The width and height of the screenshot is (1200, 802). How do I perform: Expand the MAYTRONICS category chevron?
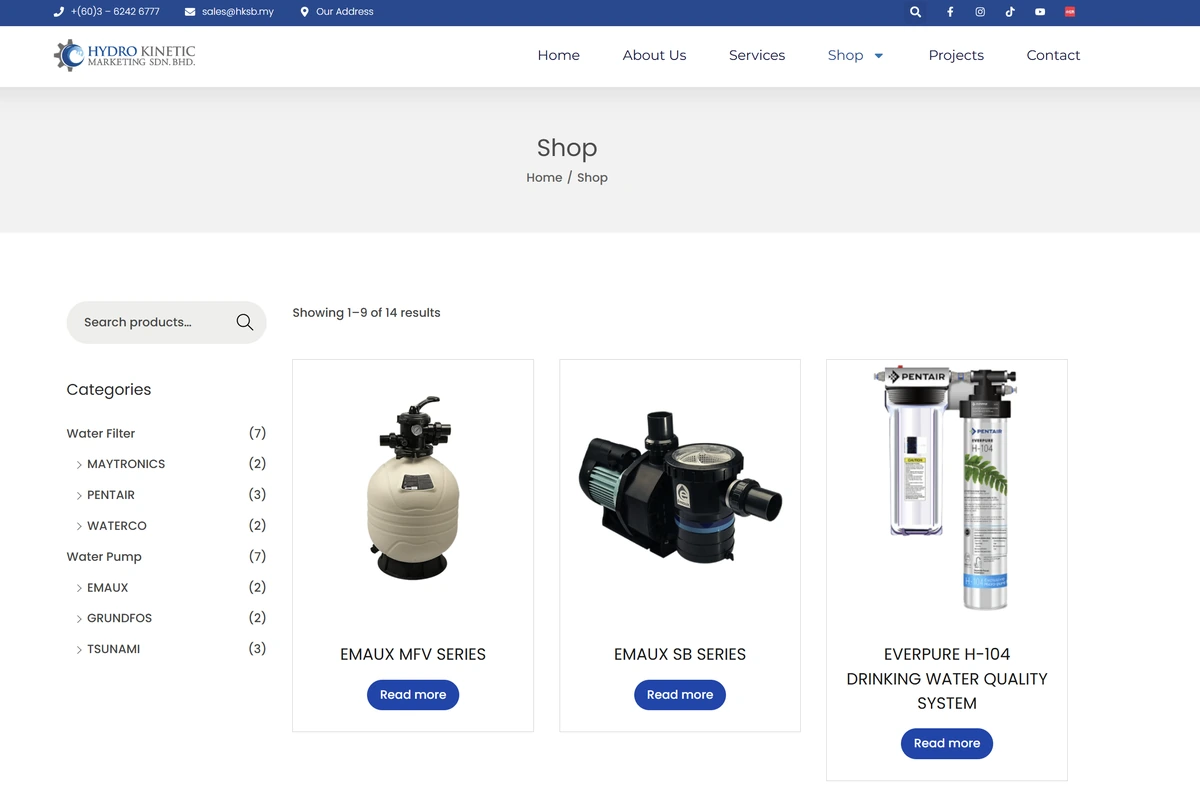[x=79, y=465]
